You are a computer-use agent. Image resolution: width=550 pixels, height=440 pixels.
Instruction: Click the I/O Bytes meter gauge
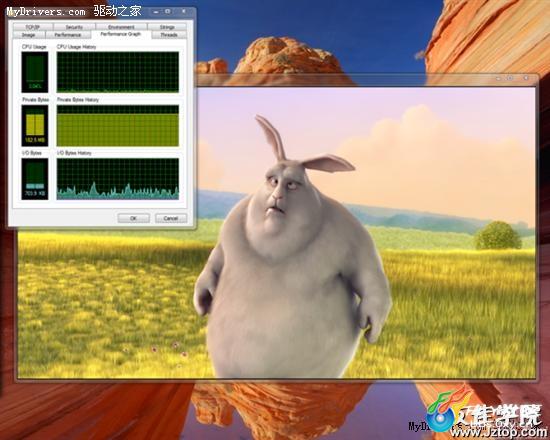pos(35,179)
